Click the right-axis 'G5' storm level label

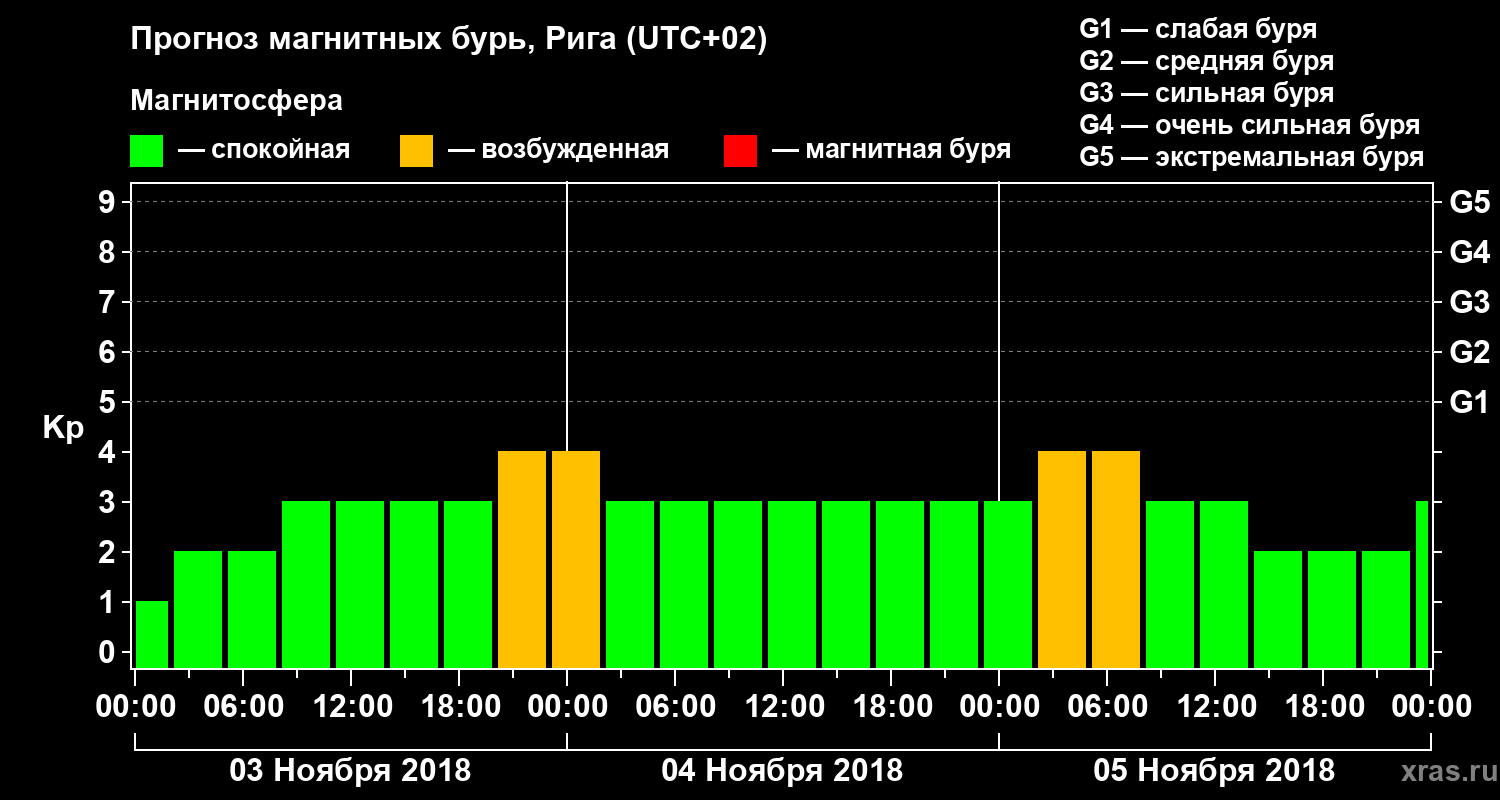pos(1469,203)
